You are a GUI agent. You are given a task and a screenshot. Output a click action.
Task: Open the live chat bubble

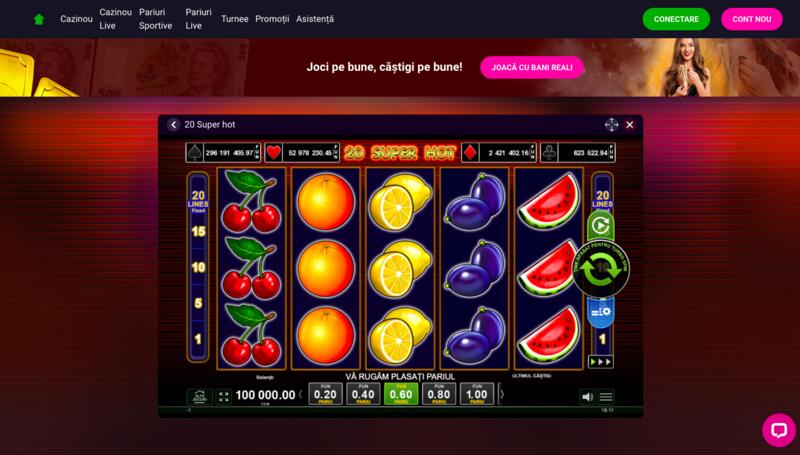pos(779,430)
